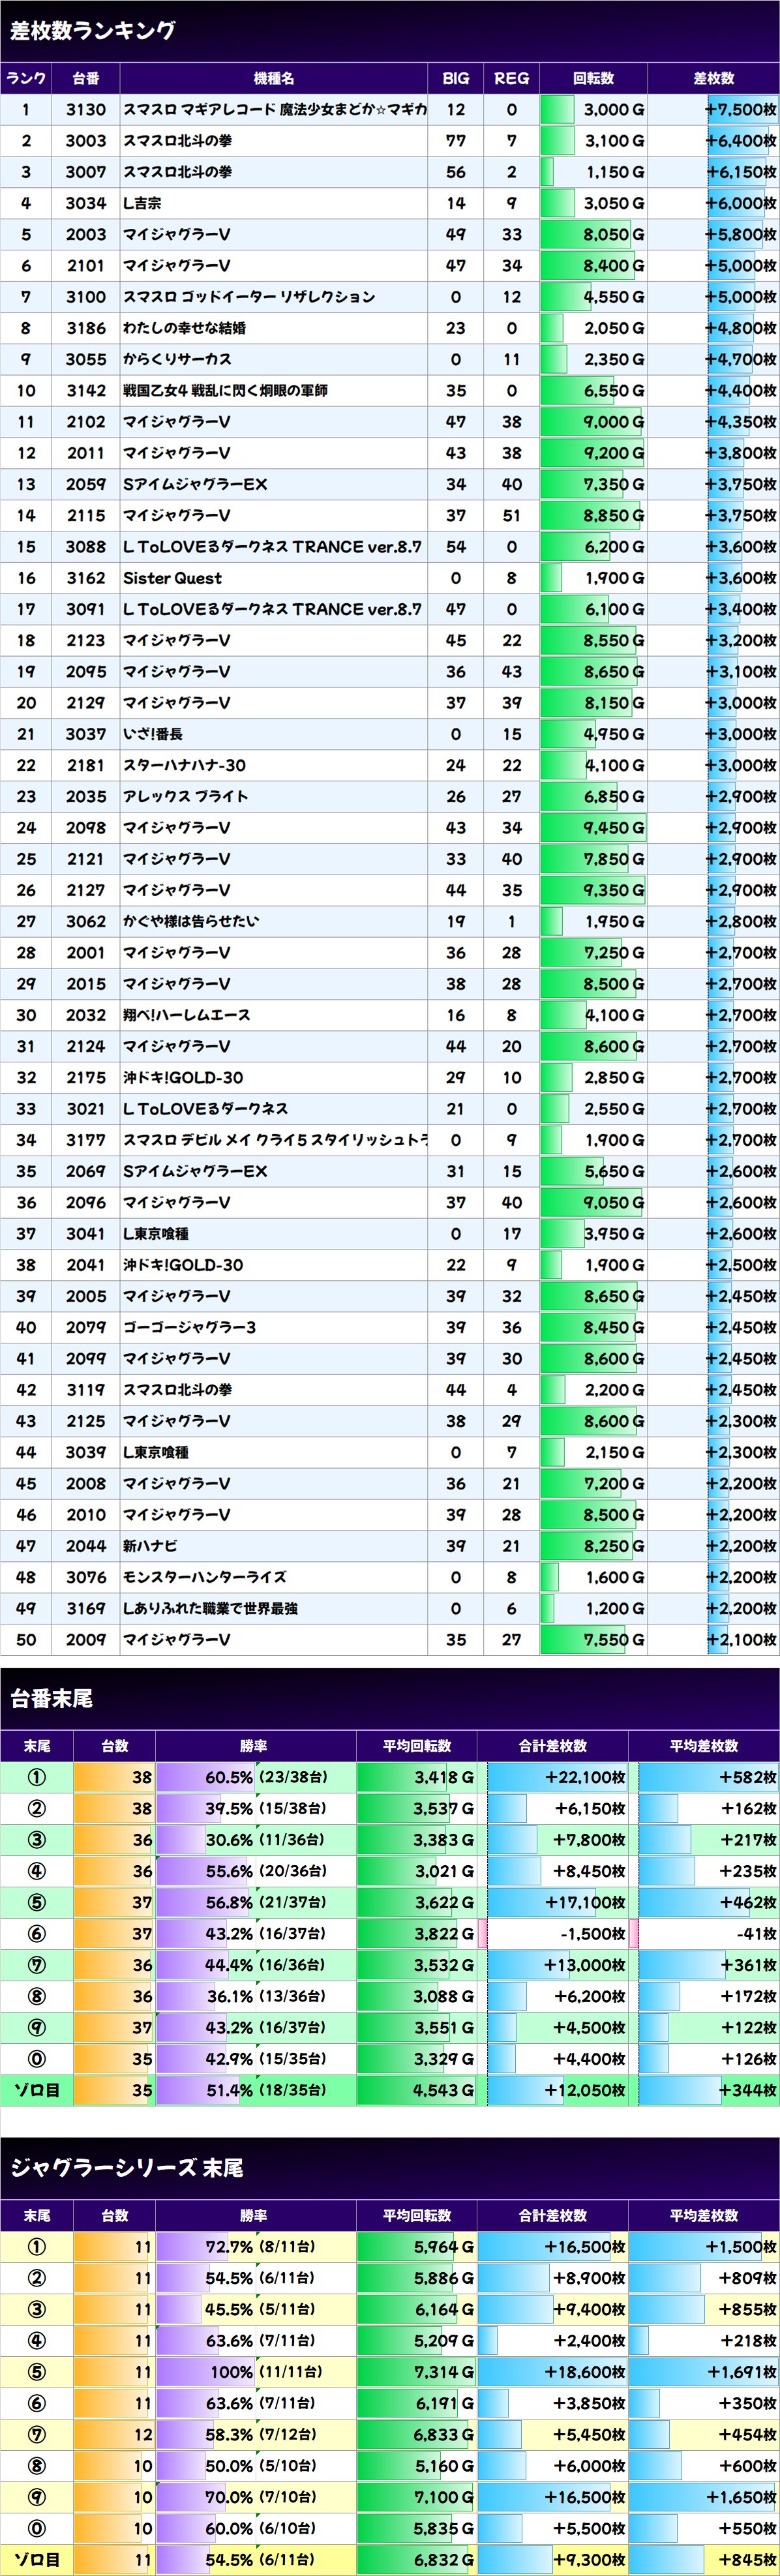Select 新ハナビ machine name

(150, 1546)
